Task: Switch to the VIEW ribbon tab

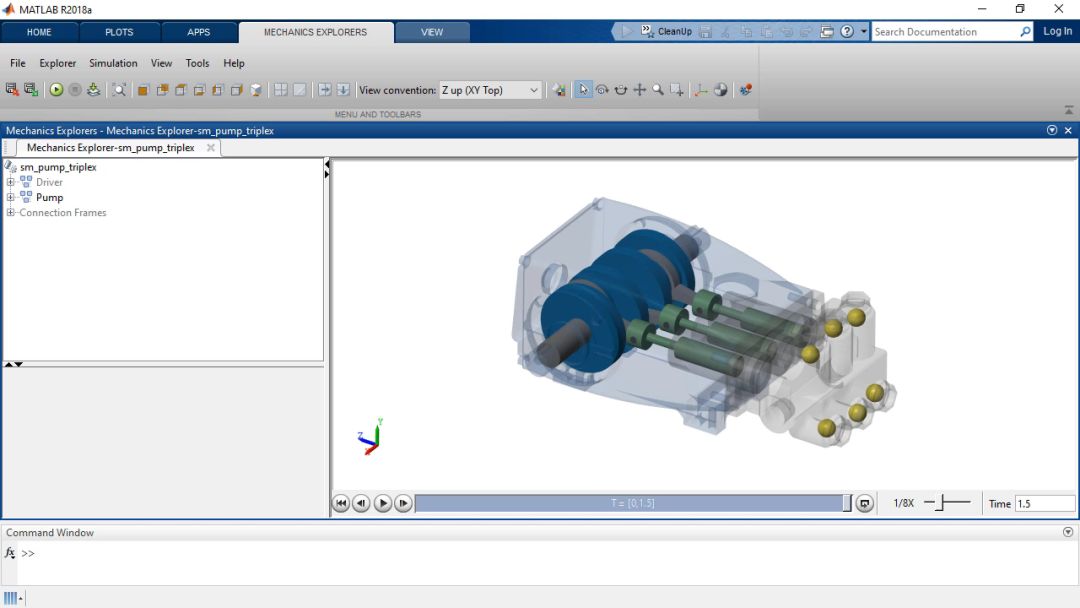Action: 432,32
